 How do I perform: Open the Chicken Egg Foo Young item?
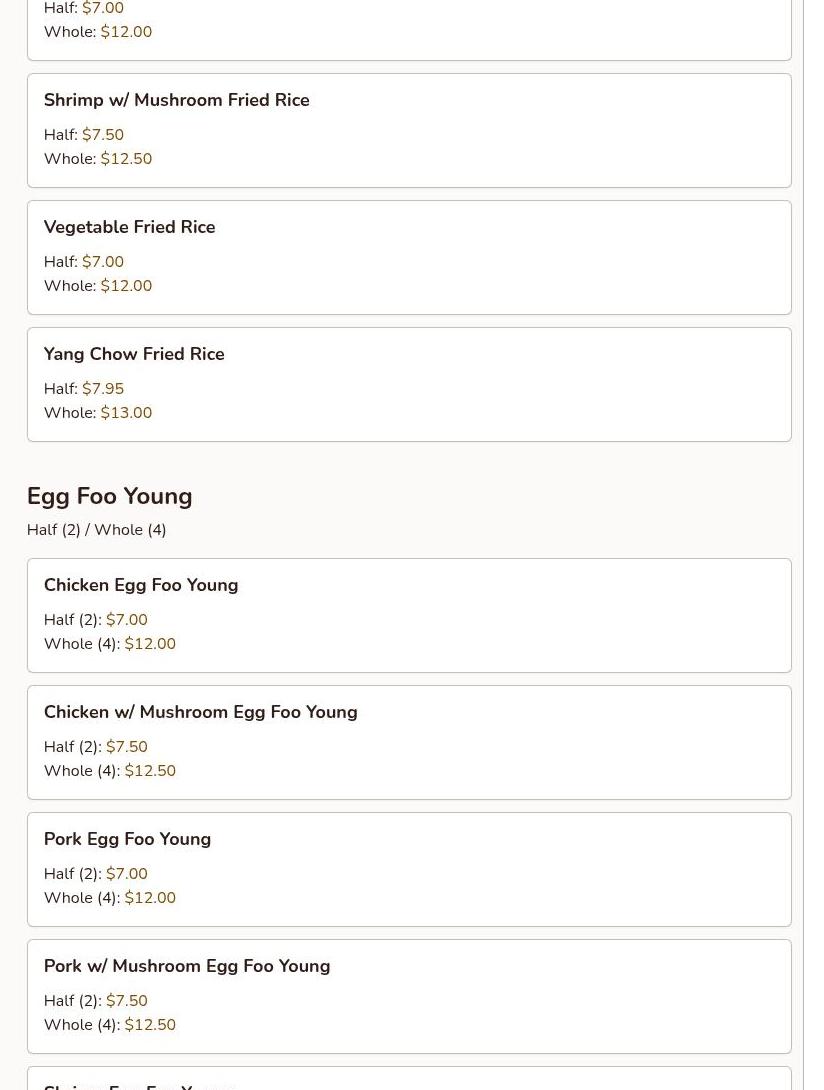[141, 585]
